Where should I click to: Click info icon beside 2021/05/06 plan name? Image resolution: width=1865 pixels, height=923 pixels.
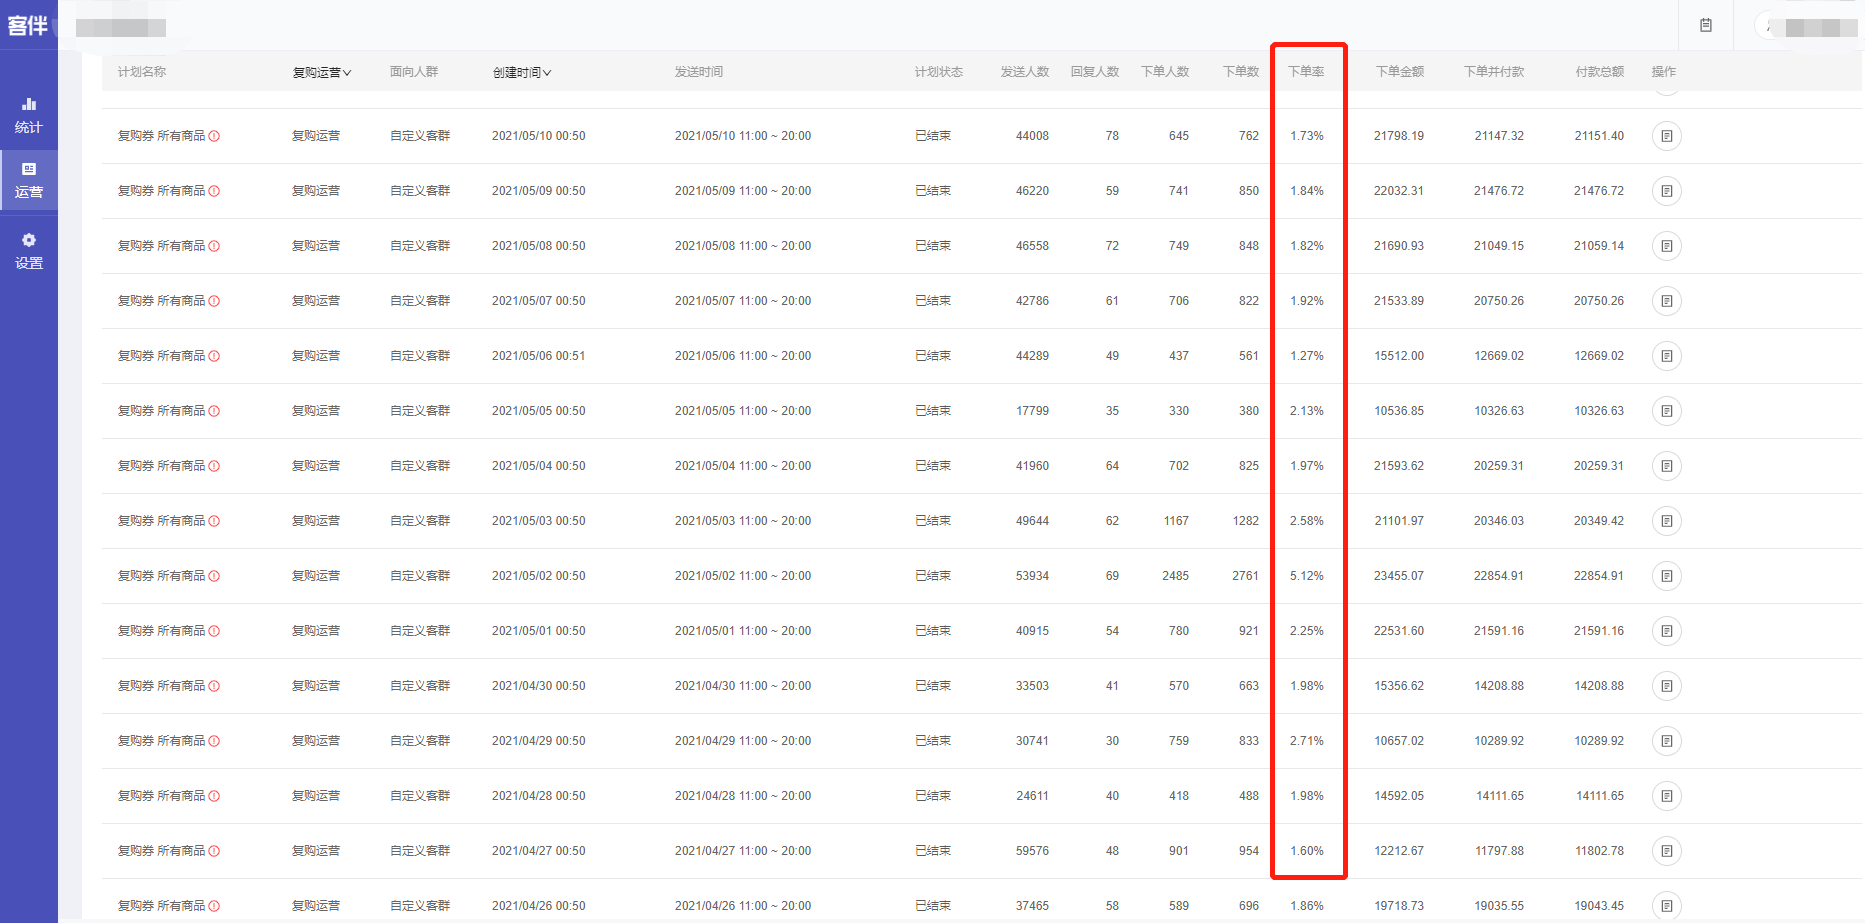point(214,356)
